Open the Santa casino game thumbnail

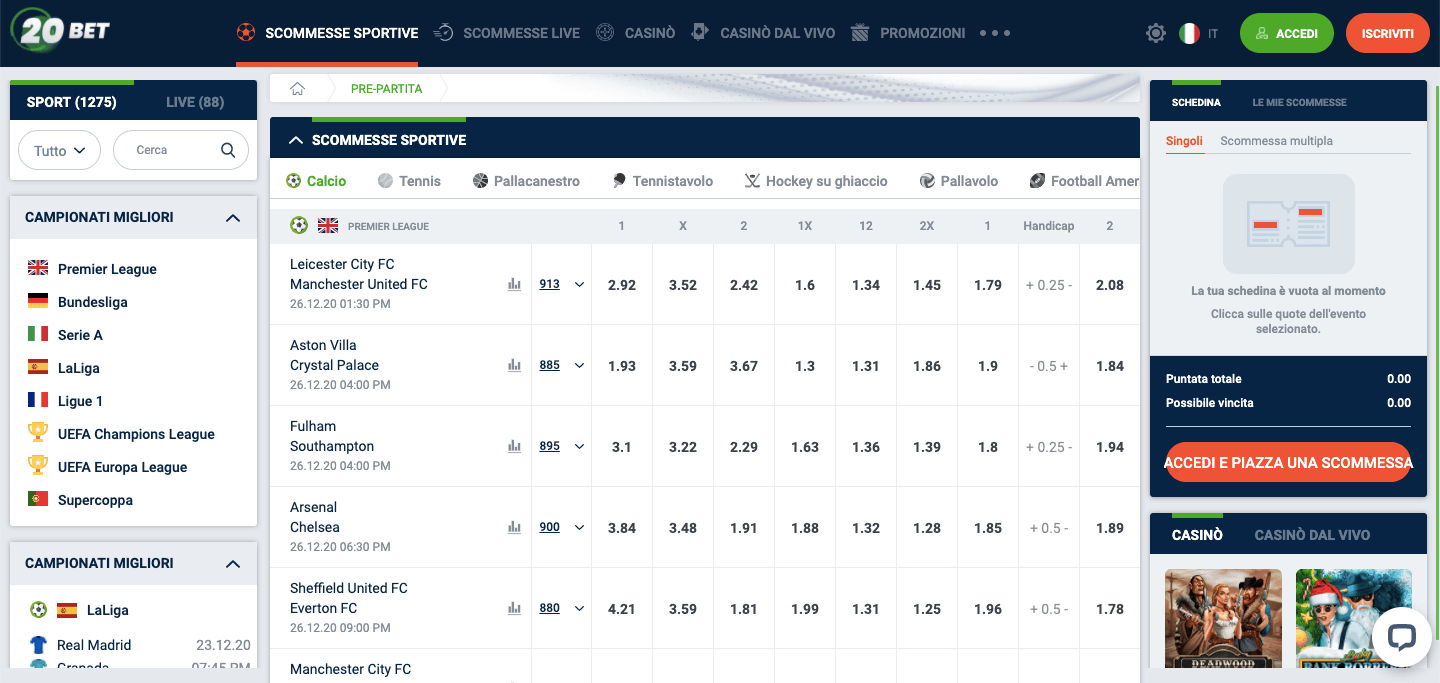pyautogui.click(x=1354, y=619)
